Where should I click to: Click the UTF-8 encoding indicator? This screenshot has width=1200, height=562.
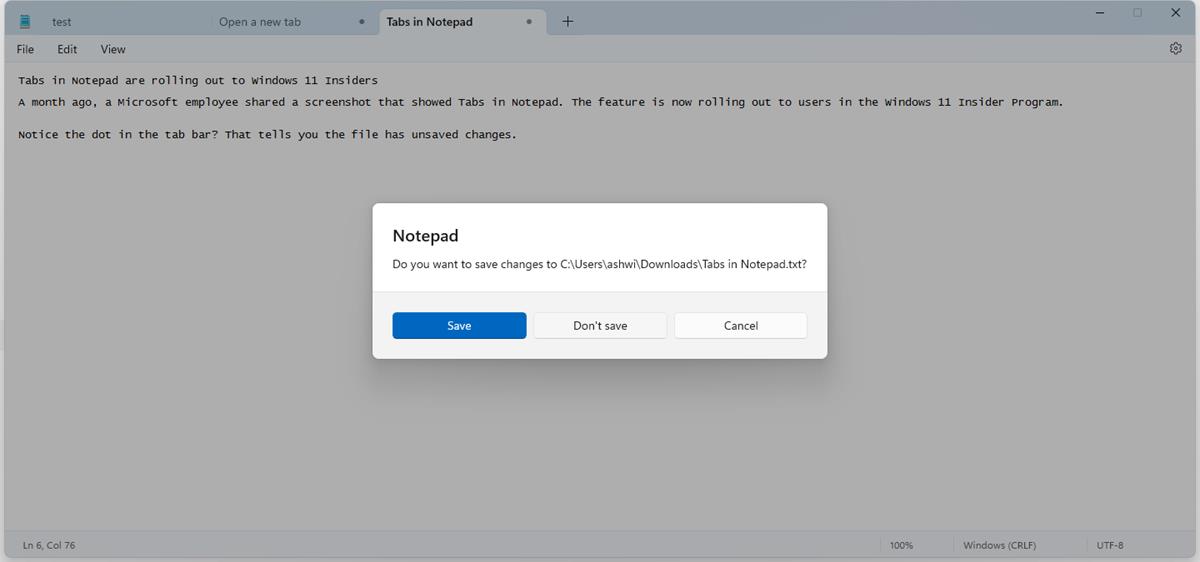pyautogui.click(x=1110, y=545)
